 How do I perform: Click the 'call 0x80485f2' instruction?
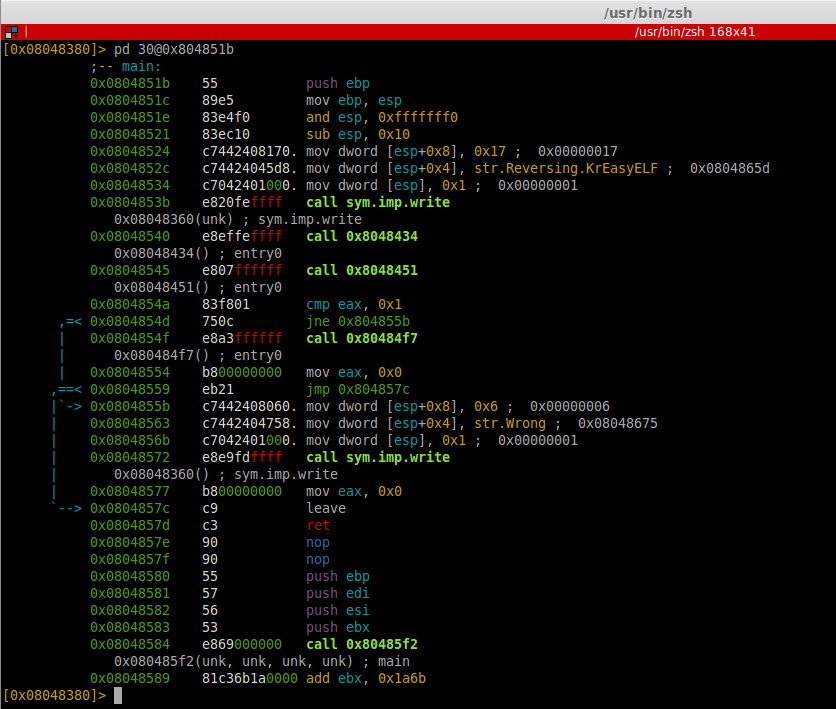[x=361, y=644]
